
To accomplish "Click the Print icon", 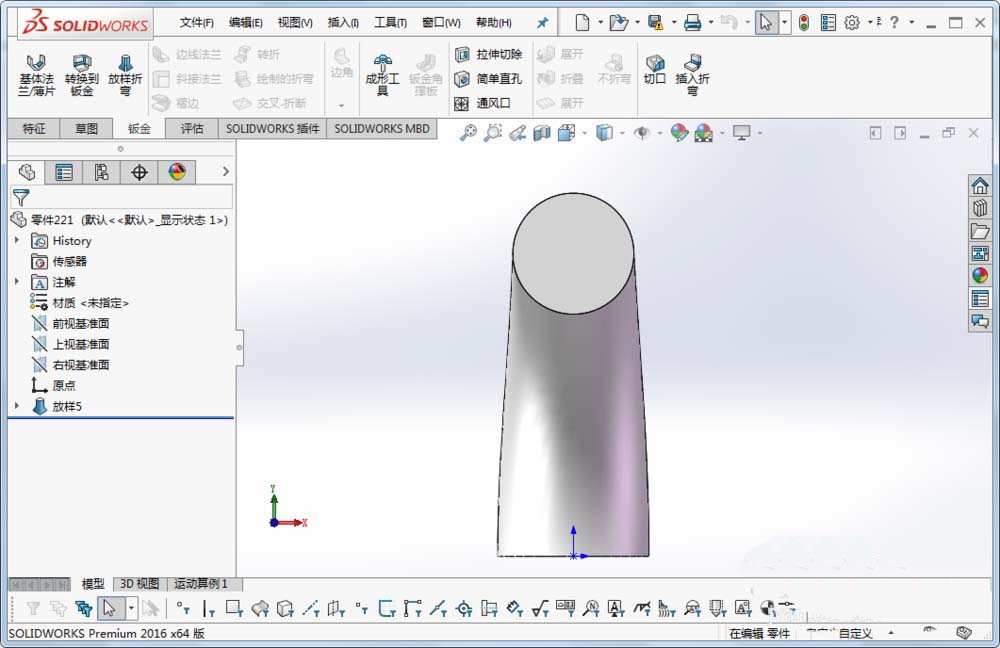I will (692, 23).
